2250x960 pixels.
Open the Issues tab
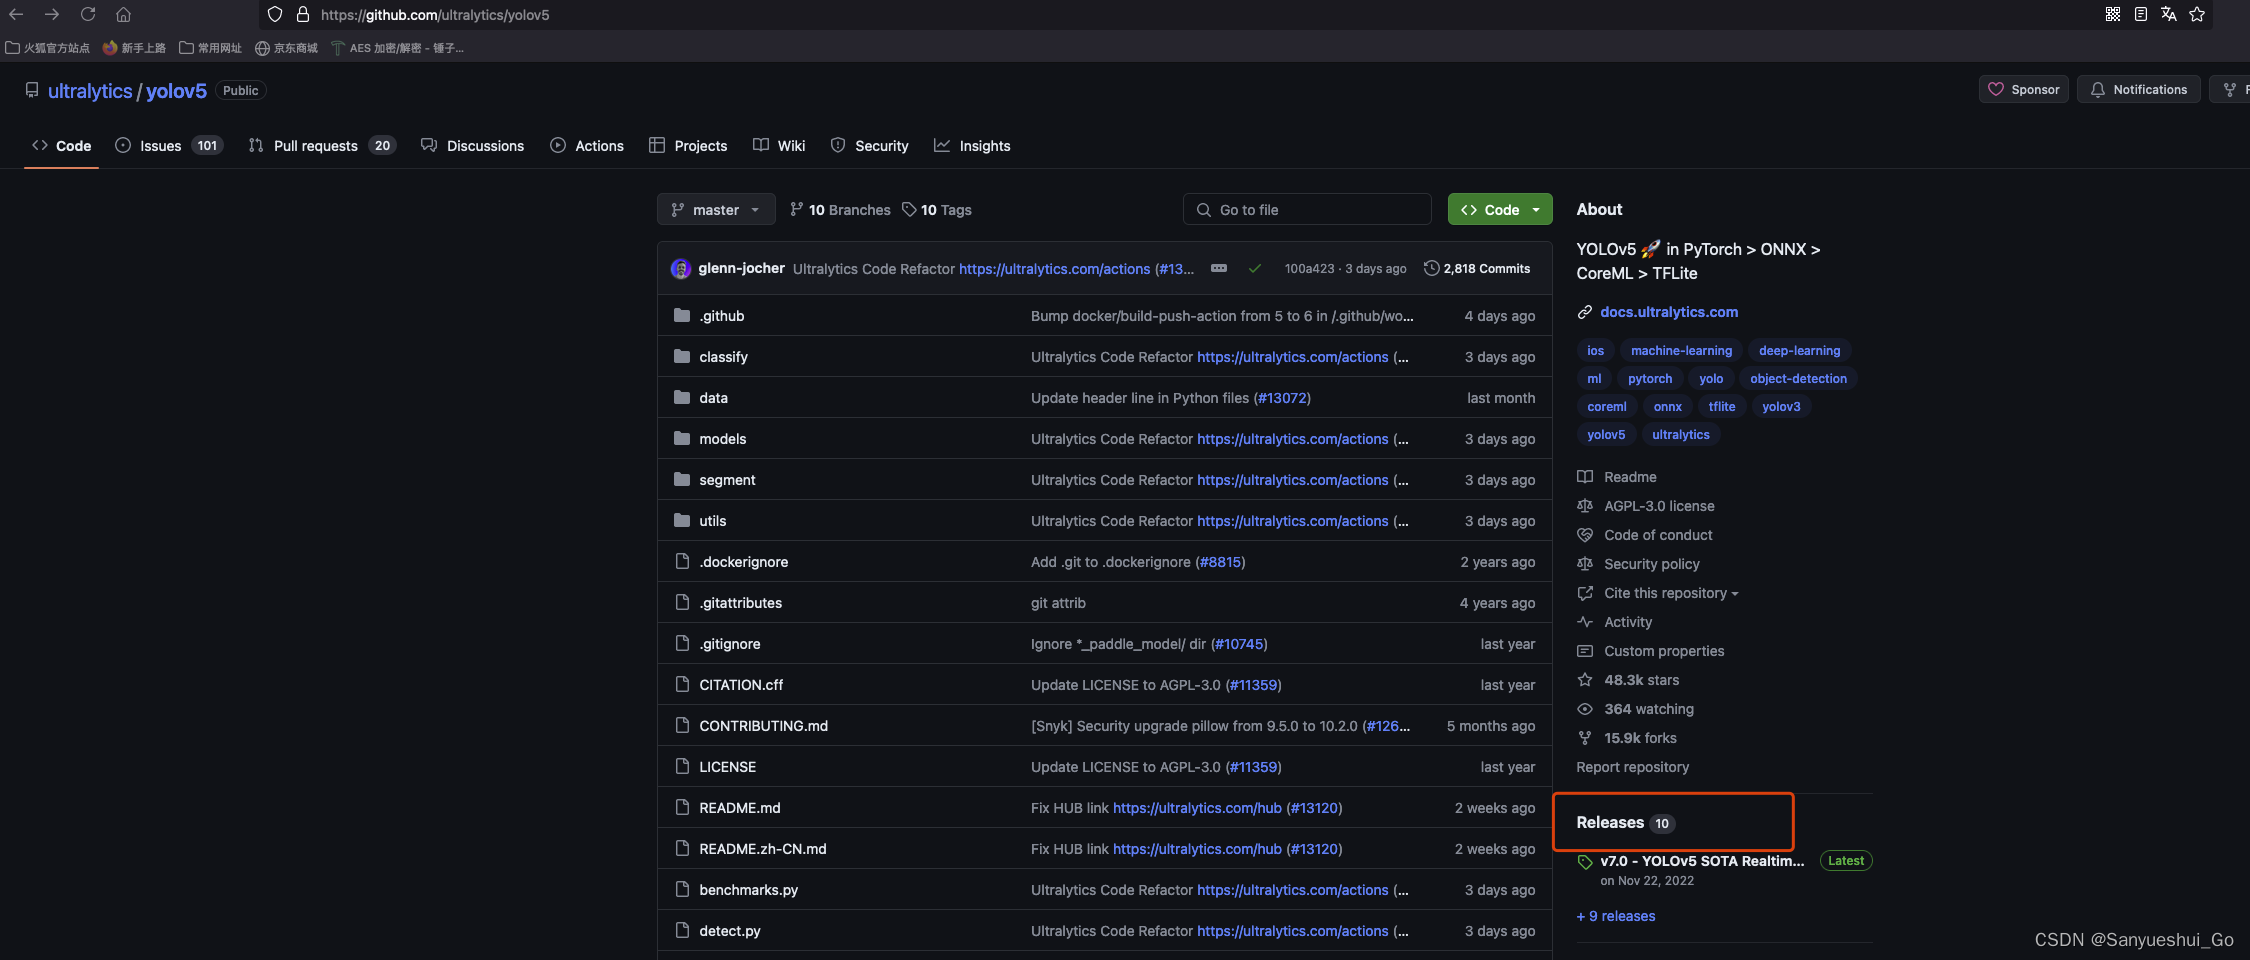pyautogui.click(x=169, y=146)
